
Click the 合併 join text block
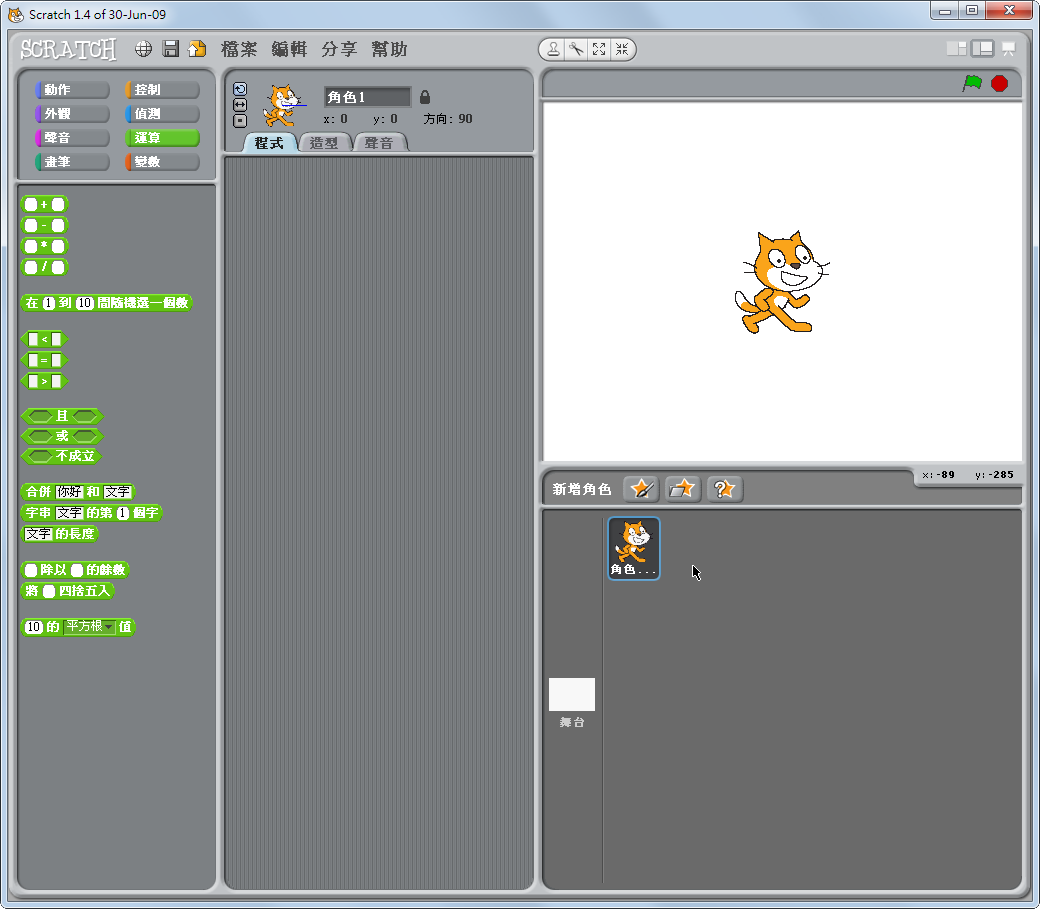78,492
